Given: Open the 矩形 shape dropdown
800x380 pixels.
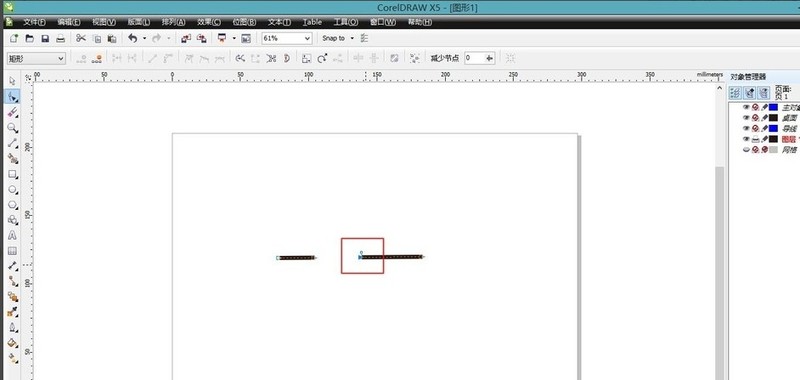Looking at the screenshot, I should (36, 59).
